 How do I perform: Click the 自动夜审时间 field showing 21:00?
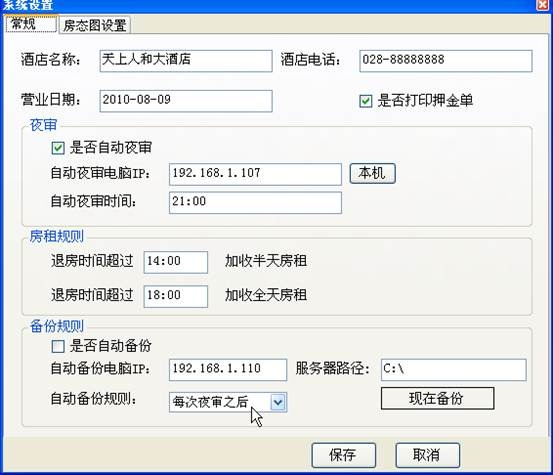tap(255, 203)
